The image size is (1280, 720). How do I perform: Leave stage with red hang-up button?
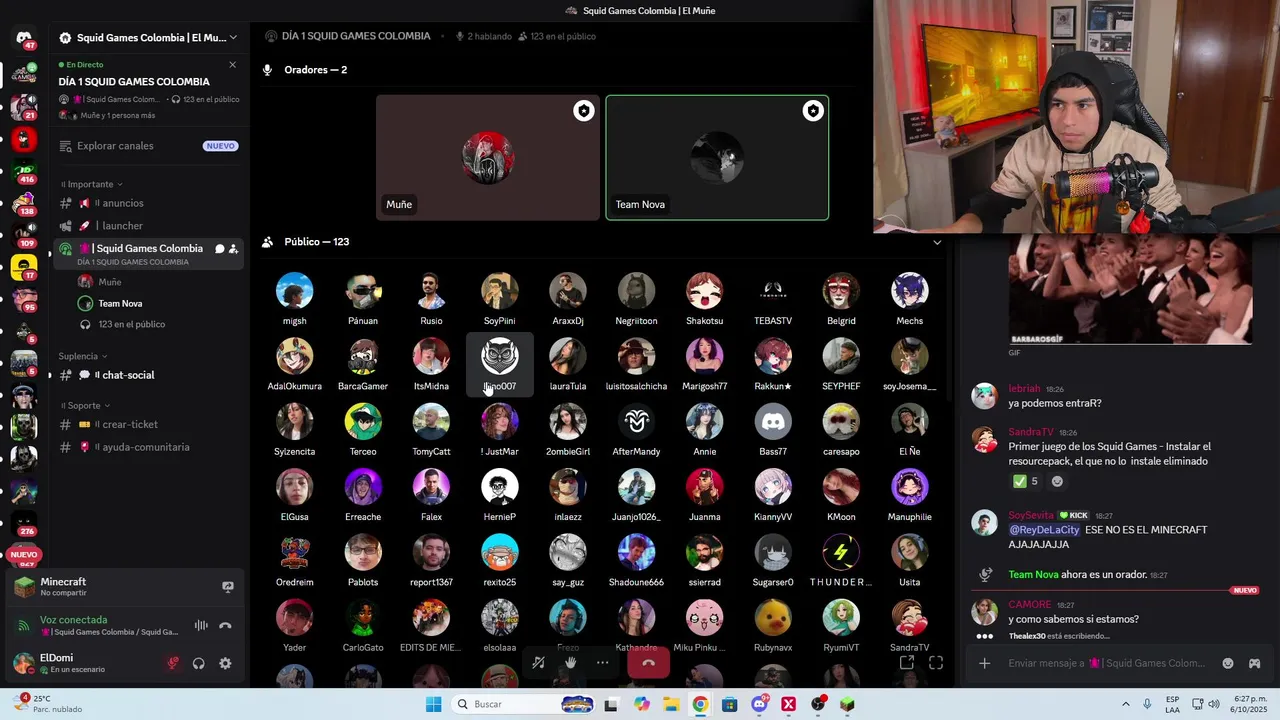(648, 662)
